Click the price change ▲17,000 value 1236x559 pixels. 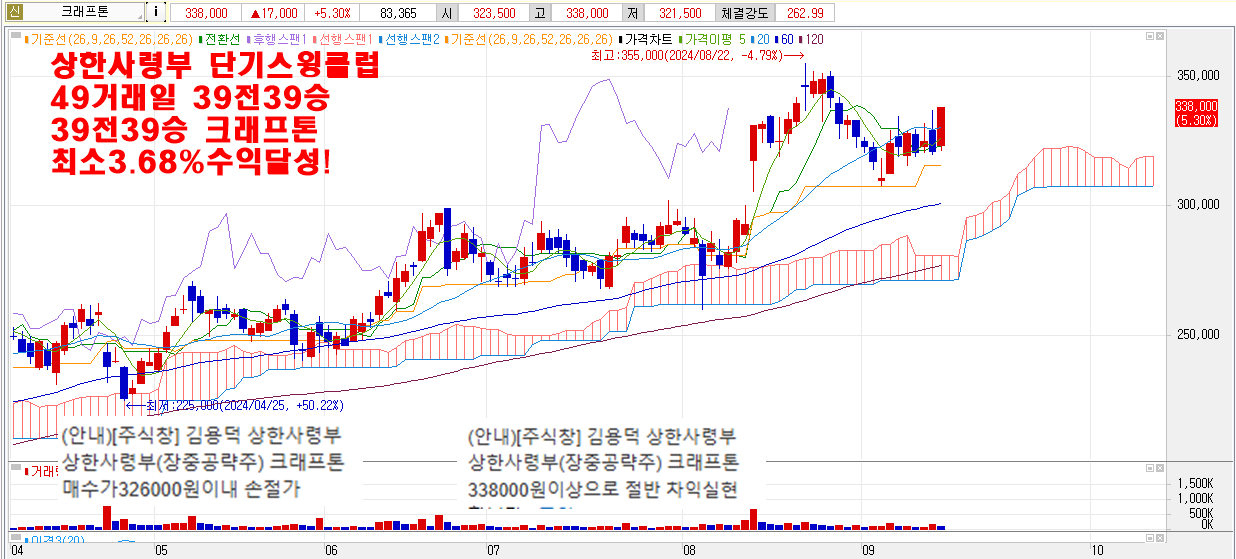click(274, 13)
